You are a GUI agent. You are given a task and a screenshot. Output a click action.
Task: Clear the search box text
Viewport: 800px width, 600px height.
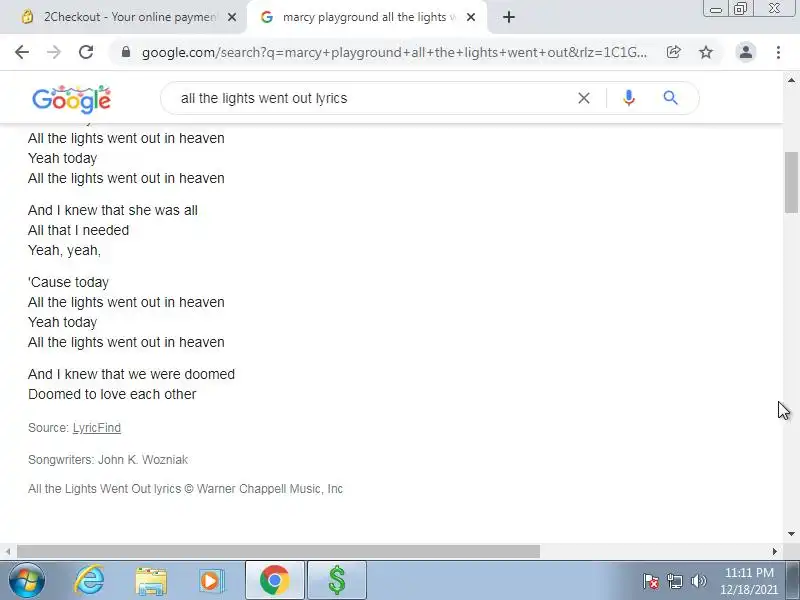[584, 98]
